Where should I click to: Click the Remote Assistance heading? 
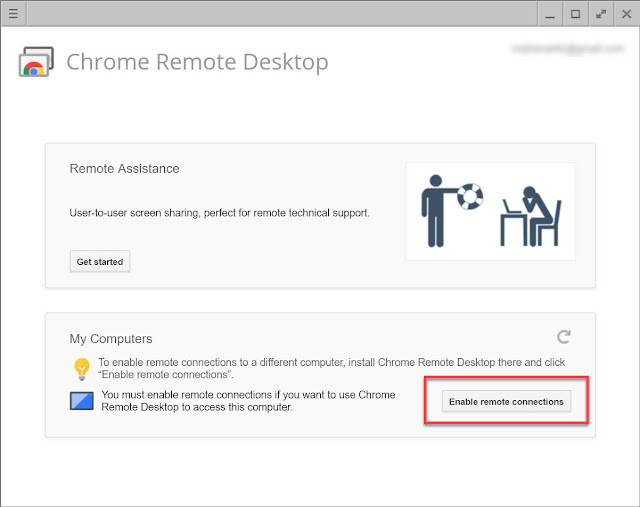pos(124,168)
